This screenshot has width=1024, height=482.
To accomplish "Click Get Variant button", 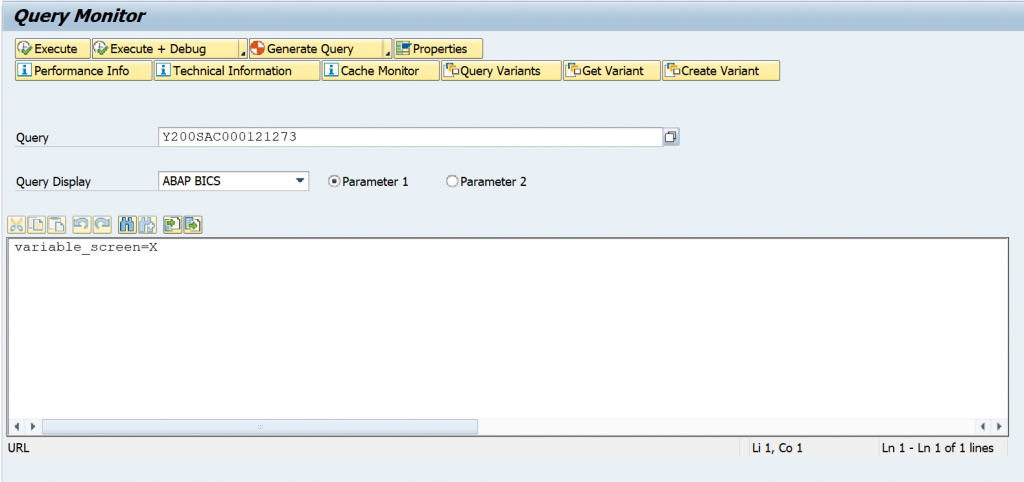I will tap(612, 71).
